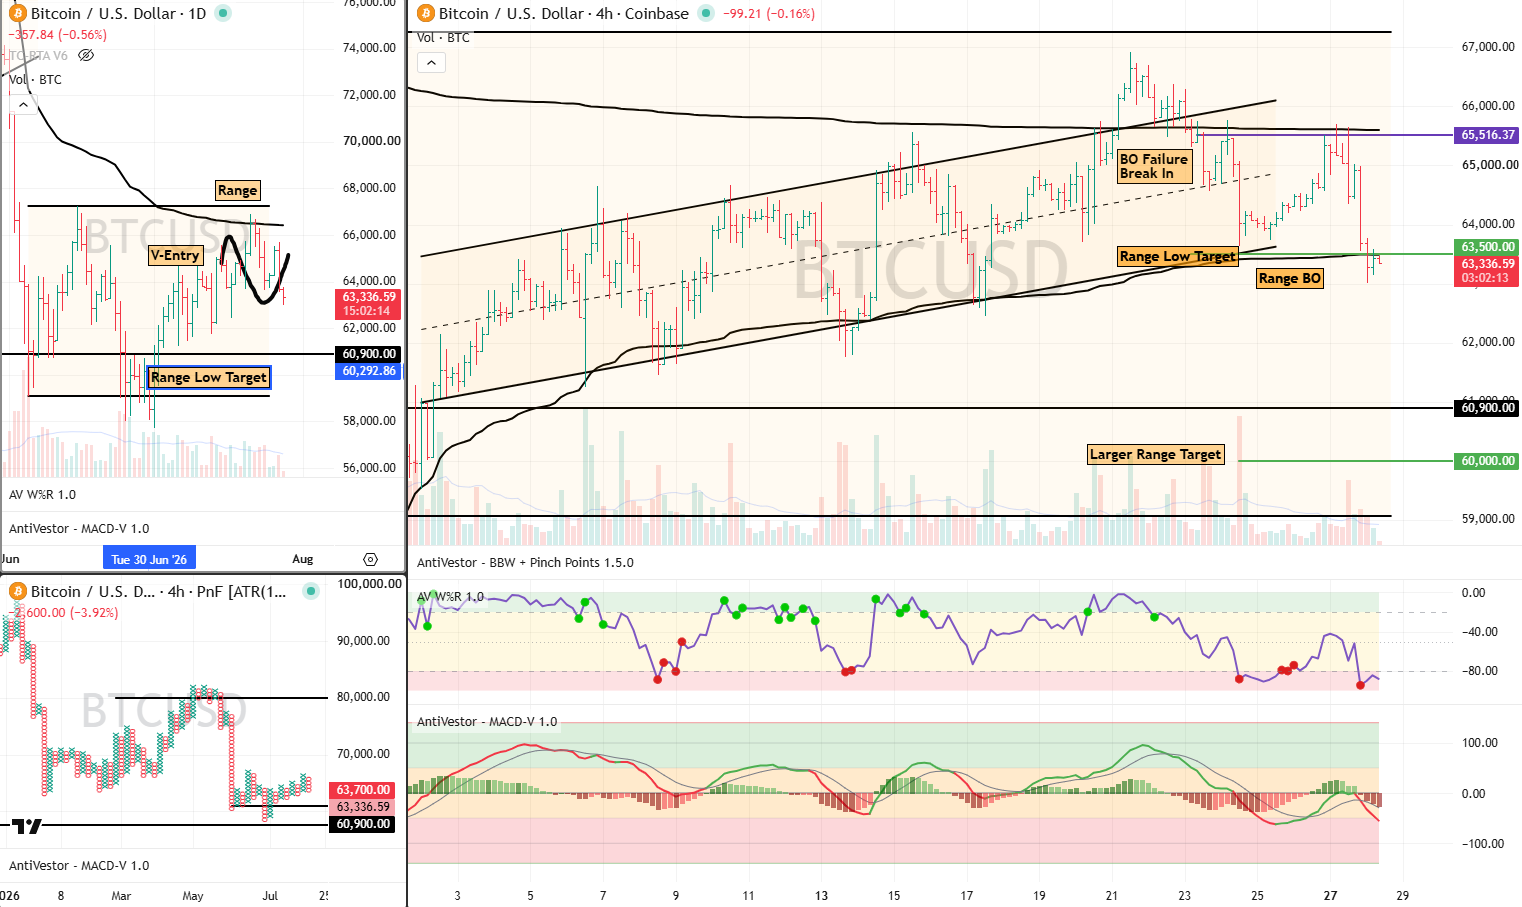Click the V-Entry annotation label
The width and height of the screenshot is (1522, 907).
click(x=175, y=255)
